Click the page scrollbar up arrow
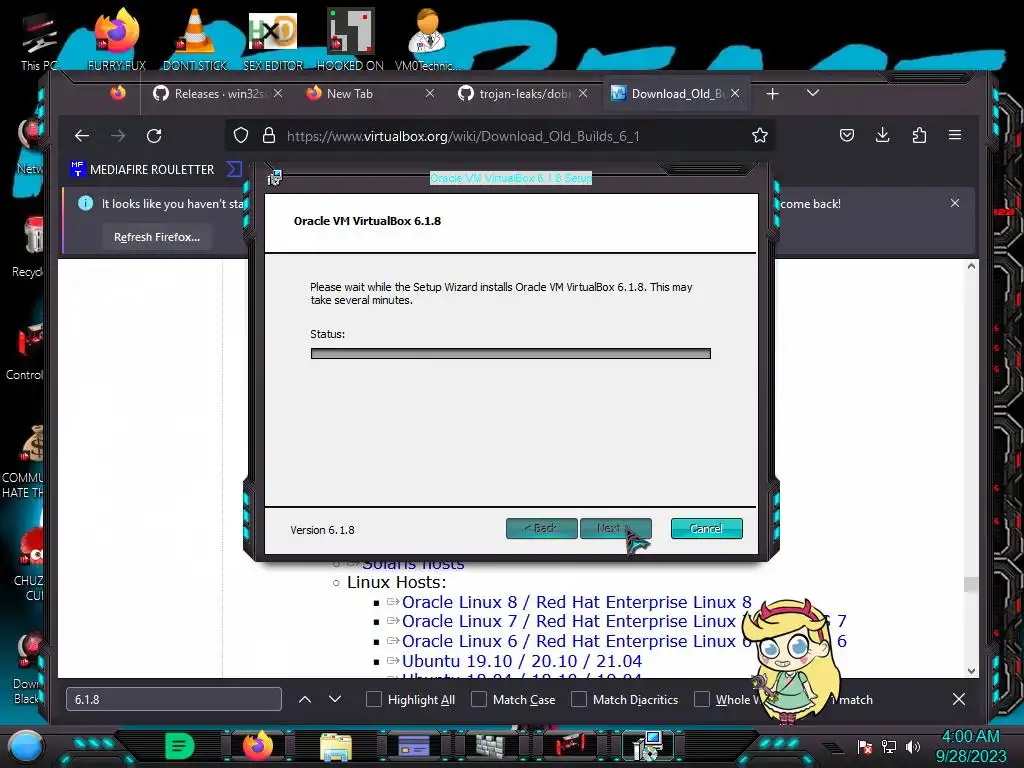This screenshot has width=1024, height=768. tap(971, 266)
